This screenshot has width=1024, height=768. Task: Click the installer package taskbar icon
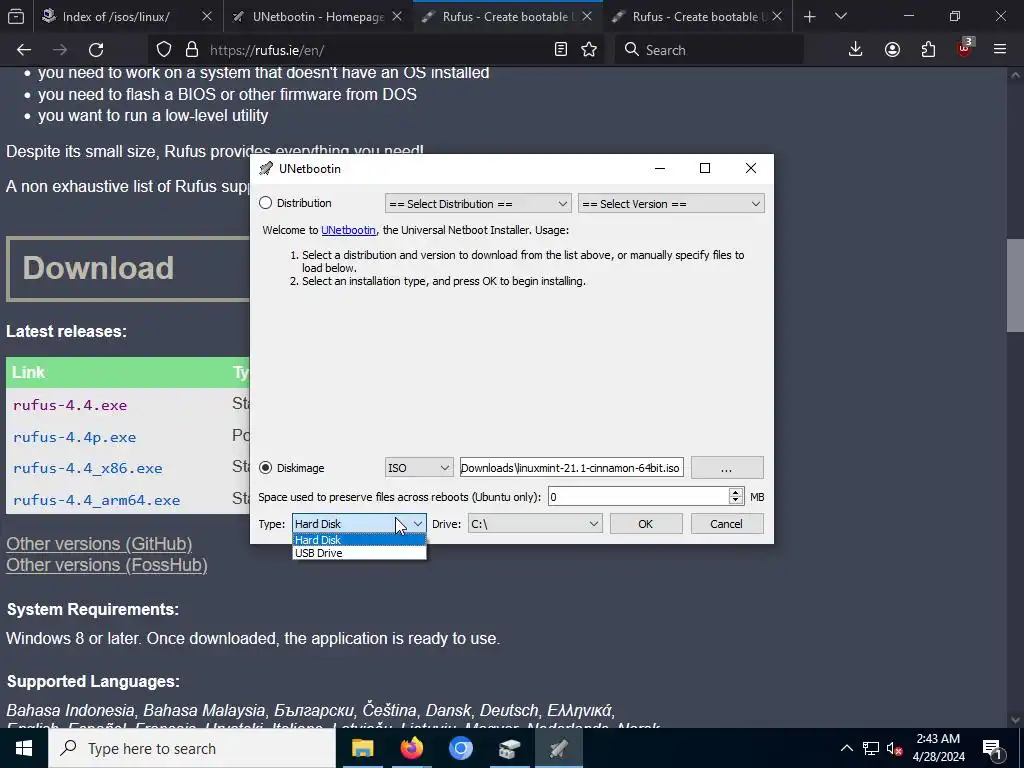509,748
